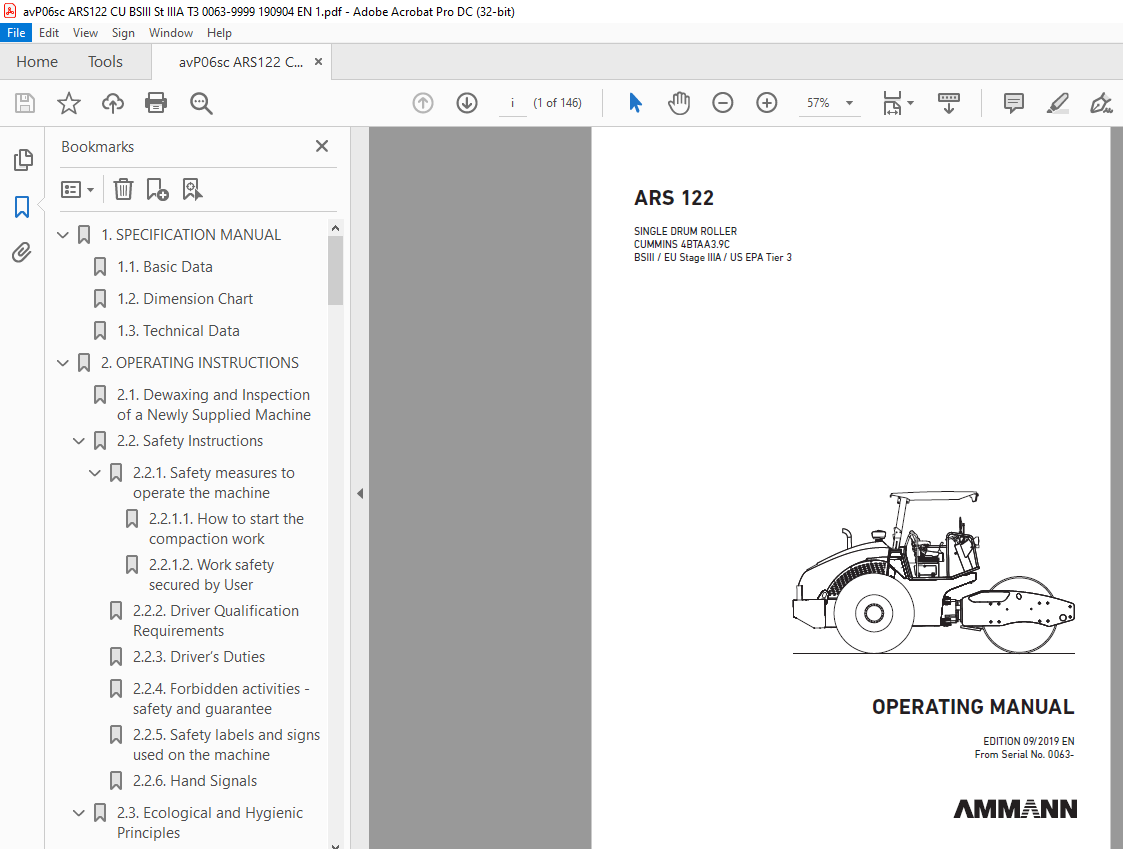Open 2.2.1.2. Work safety secured by User

tap(211, 575)
